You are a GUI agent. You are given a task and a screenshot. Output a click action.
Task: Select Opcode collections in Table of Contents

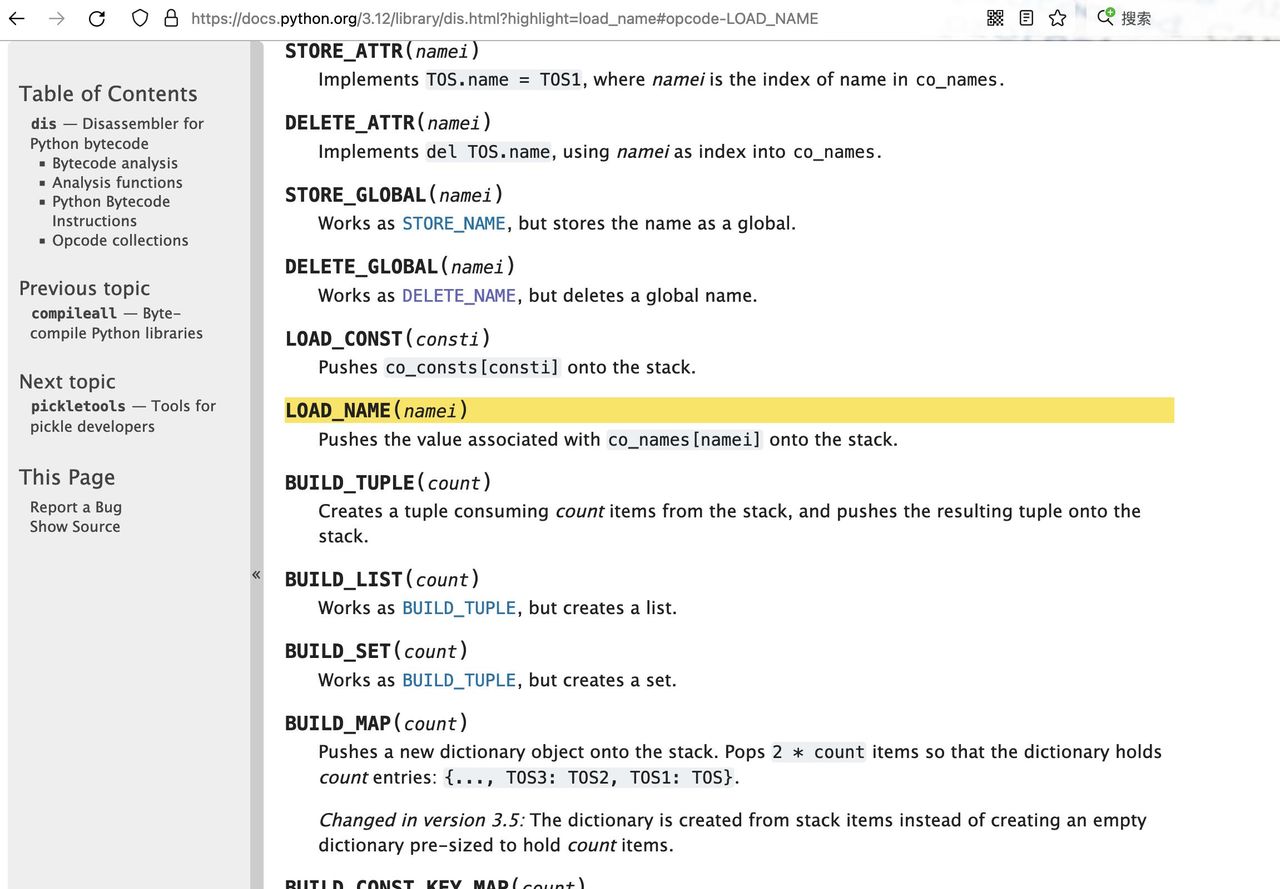coord(120,240)
